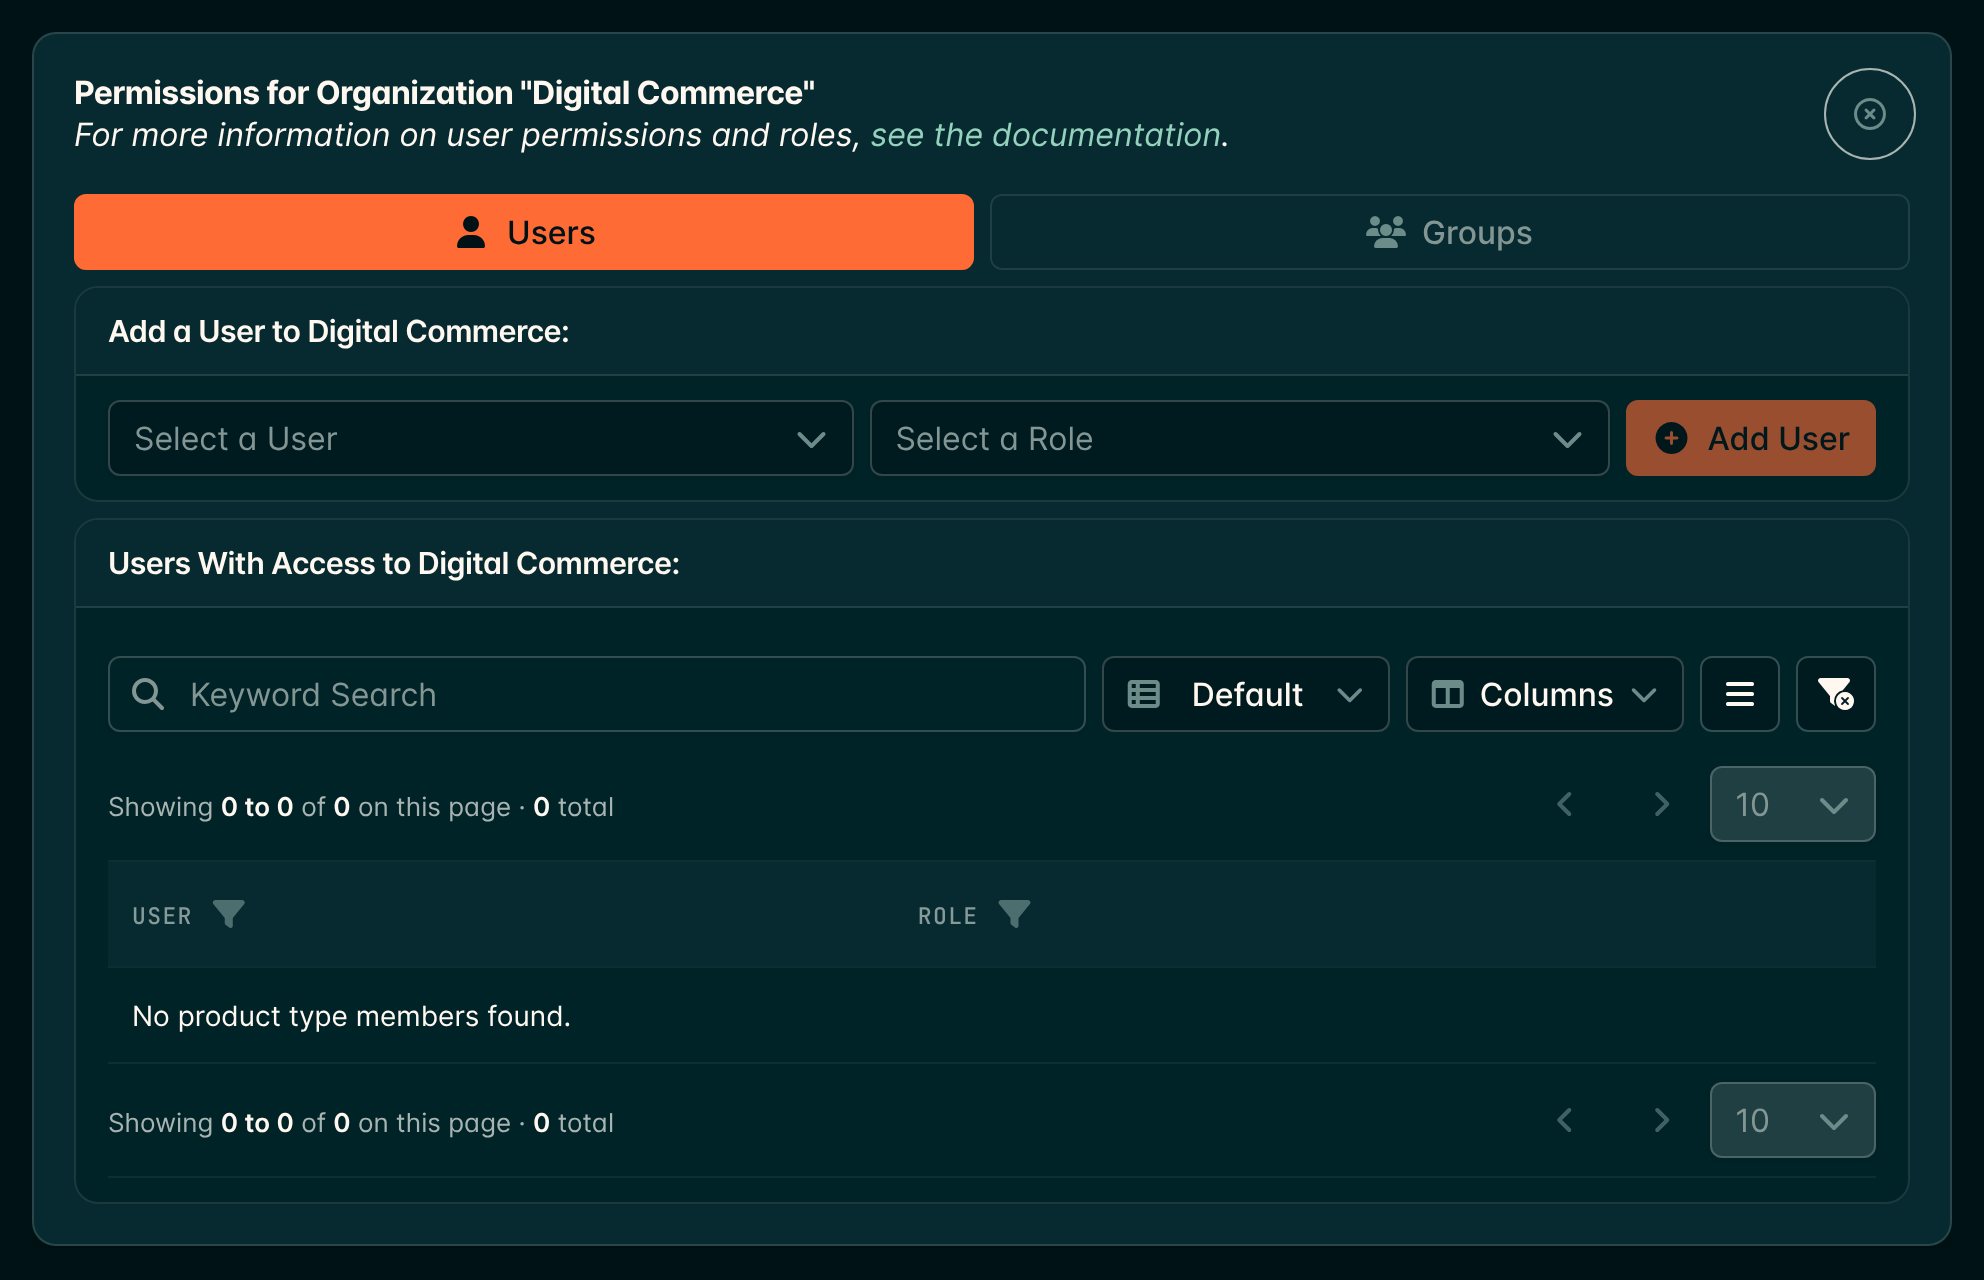Screen dimensions: 1984x1280
Task: Open the documentation link
Action: tap(1045, 135)
